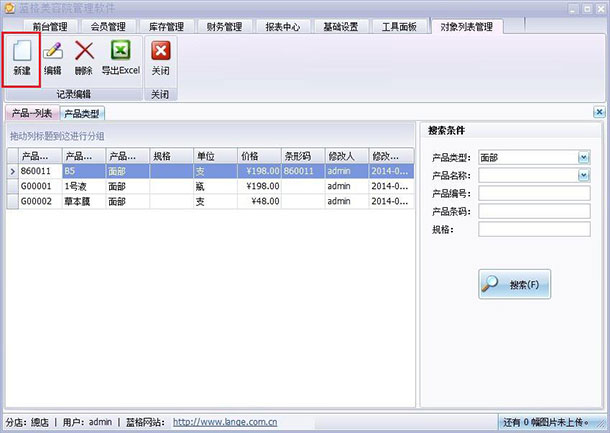Click the red 关闭 close toolbar icon
This screenshot has height=433, width=610.
[x=161, y=51]
